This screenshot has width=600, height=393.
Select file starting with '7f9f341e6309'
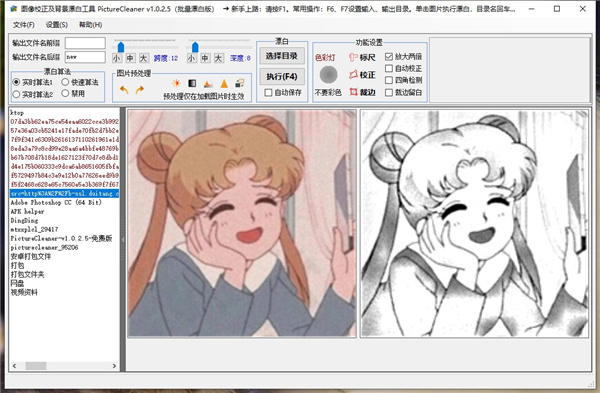[64, 140]
